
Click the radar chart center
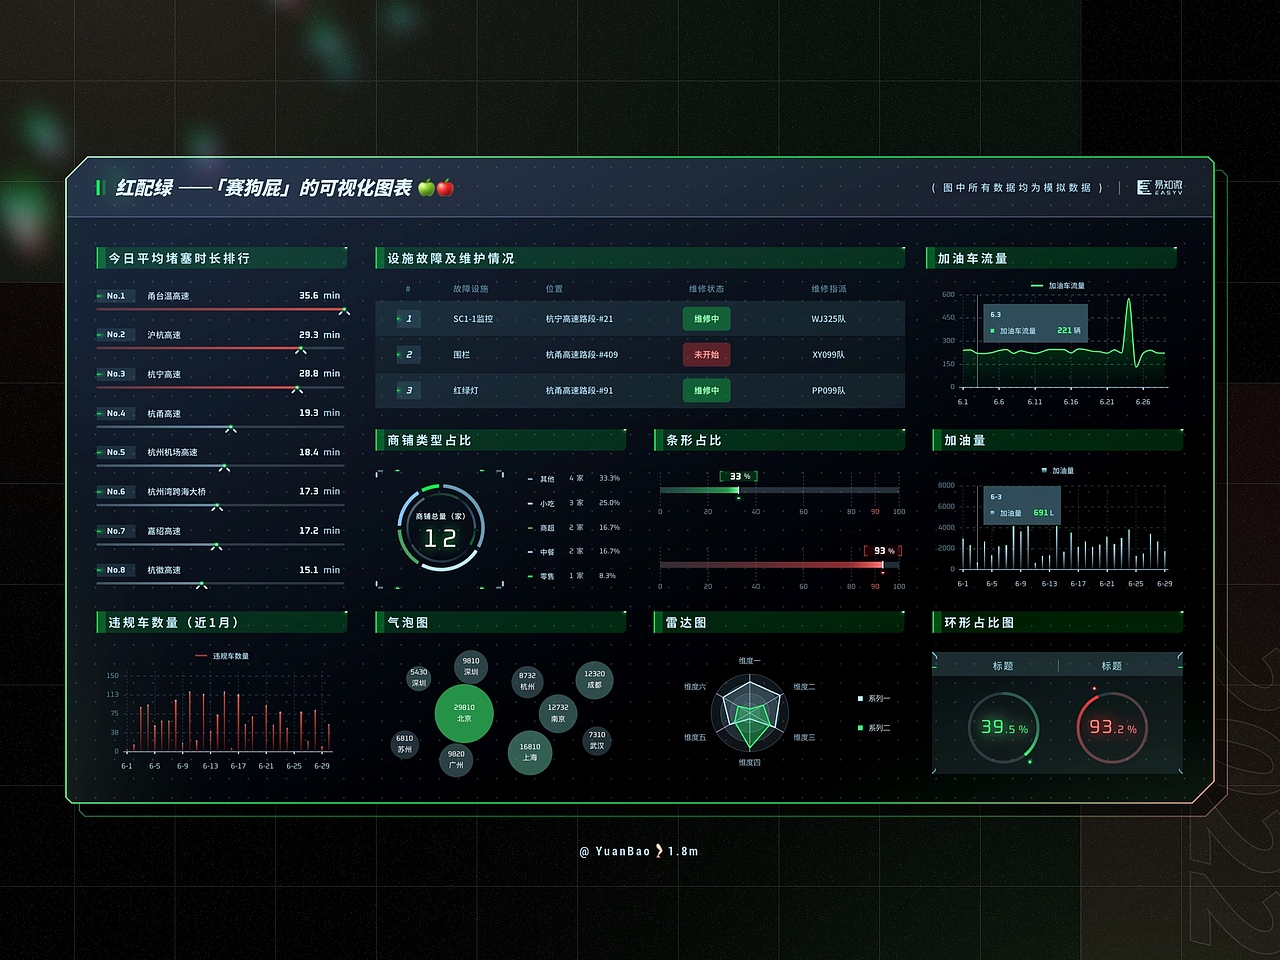point(750,712)
